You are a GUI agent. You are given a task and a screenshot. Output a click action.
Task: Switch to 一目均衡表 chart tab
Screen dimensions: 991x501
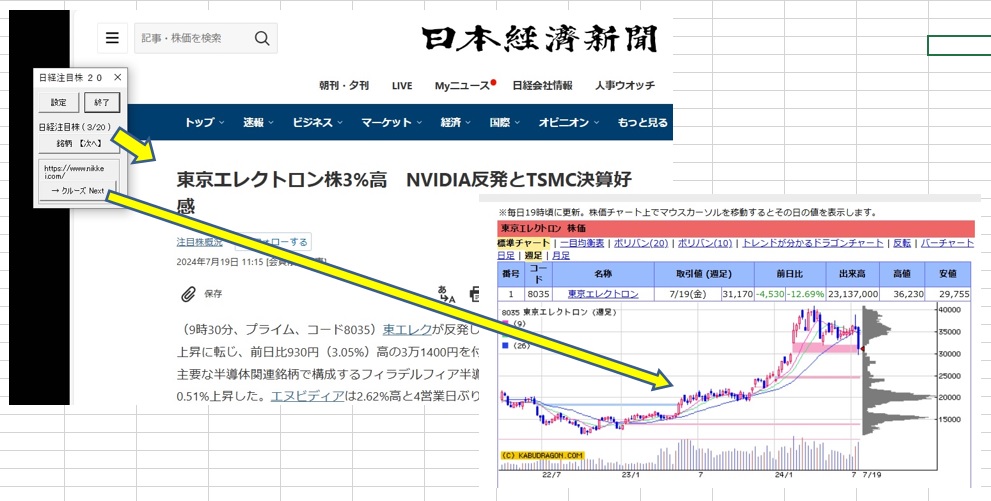pyautogui.click(x=581, y=243)
